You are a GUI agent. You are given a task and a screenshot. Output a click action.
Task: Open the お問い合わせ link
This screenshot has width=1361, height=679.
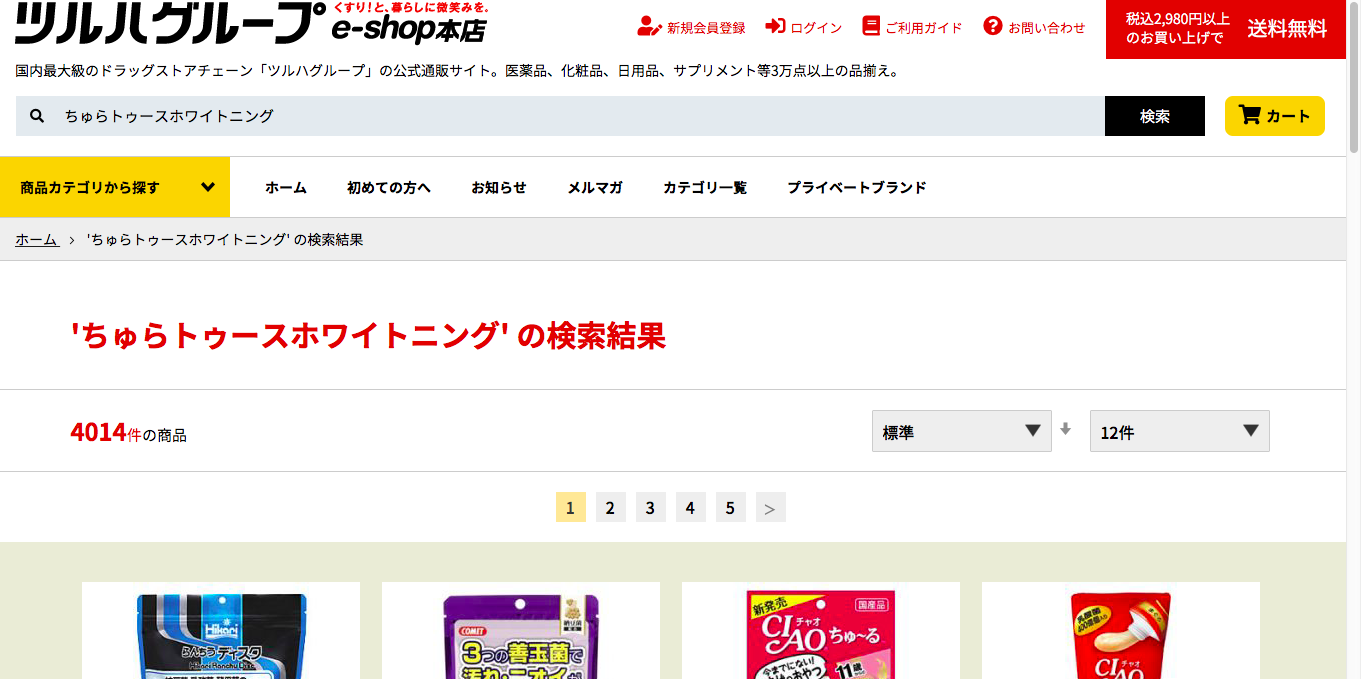(x=1046, y=28)
